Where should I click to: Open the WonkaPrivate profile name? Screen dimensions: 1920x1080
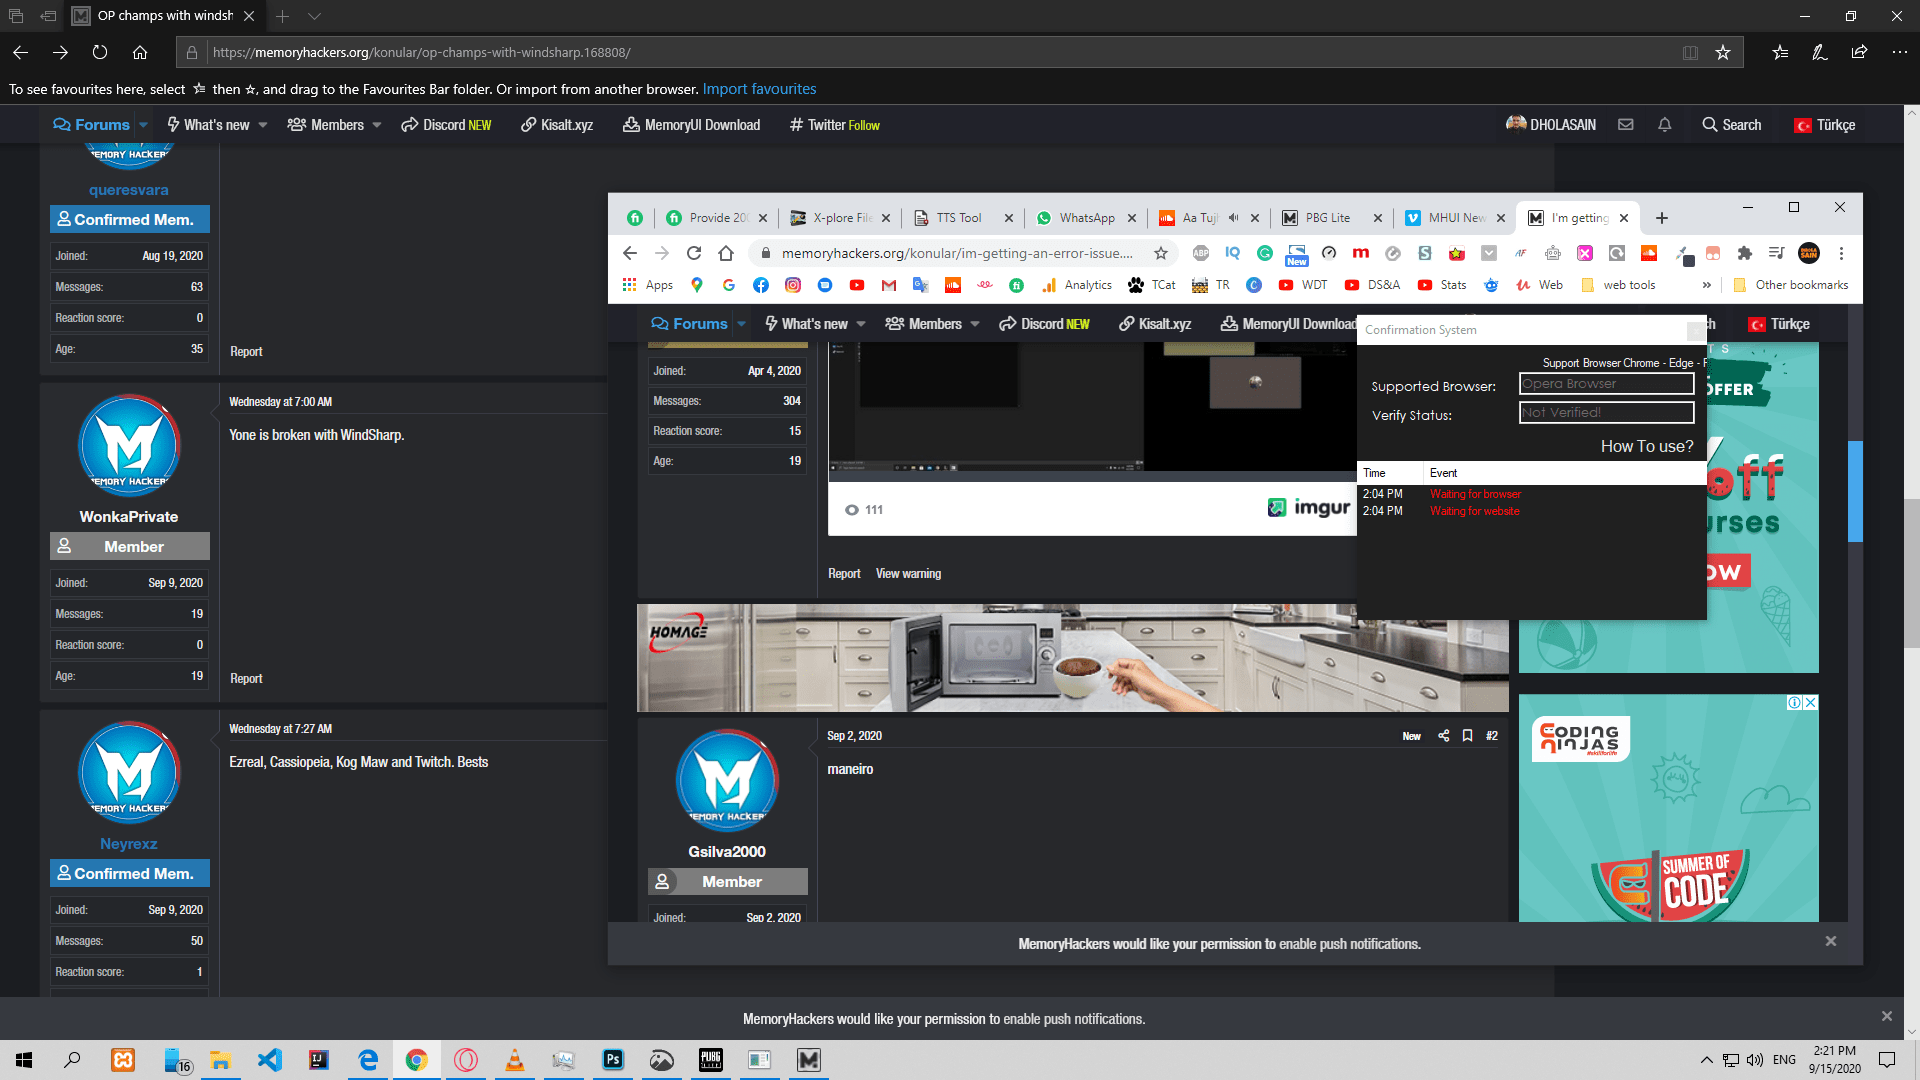click(x=129, y=517)
